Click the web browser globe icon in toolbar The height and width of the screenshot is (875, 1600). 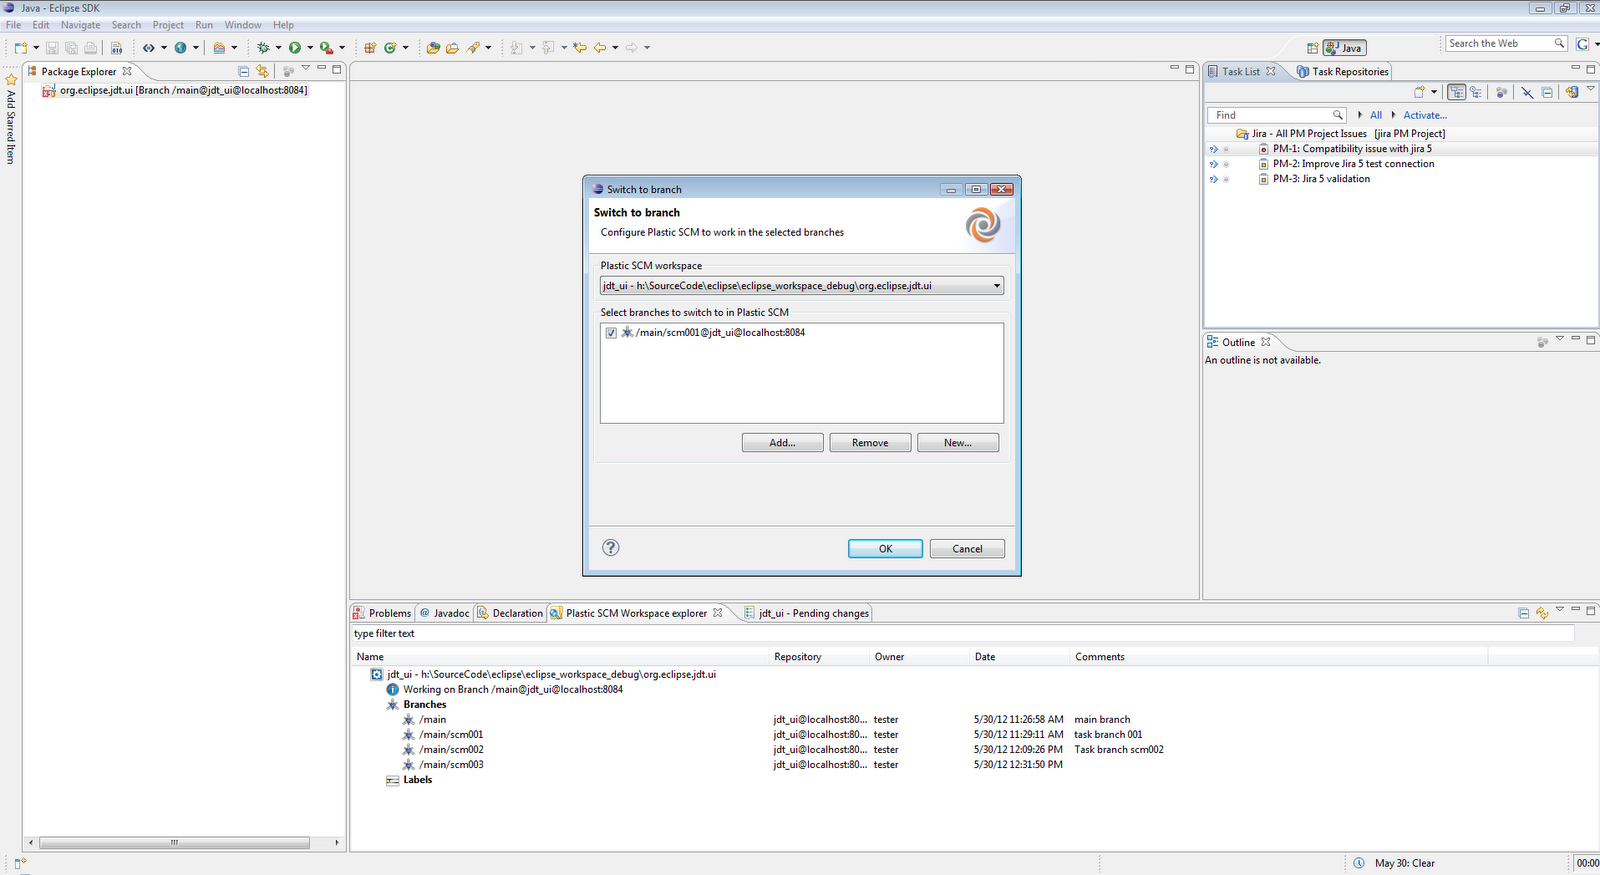(x=180, y=47)
